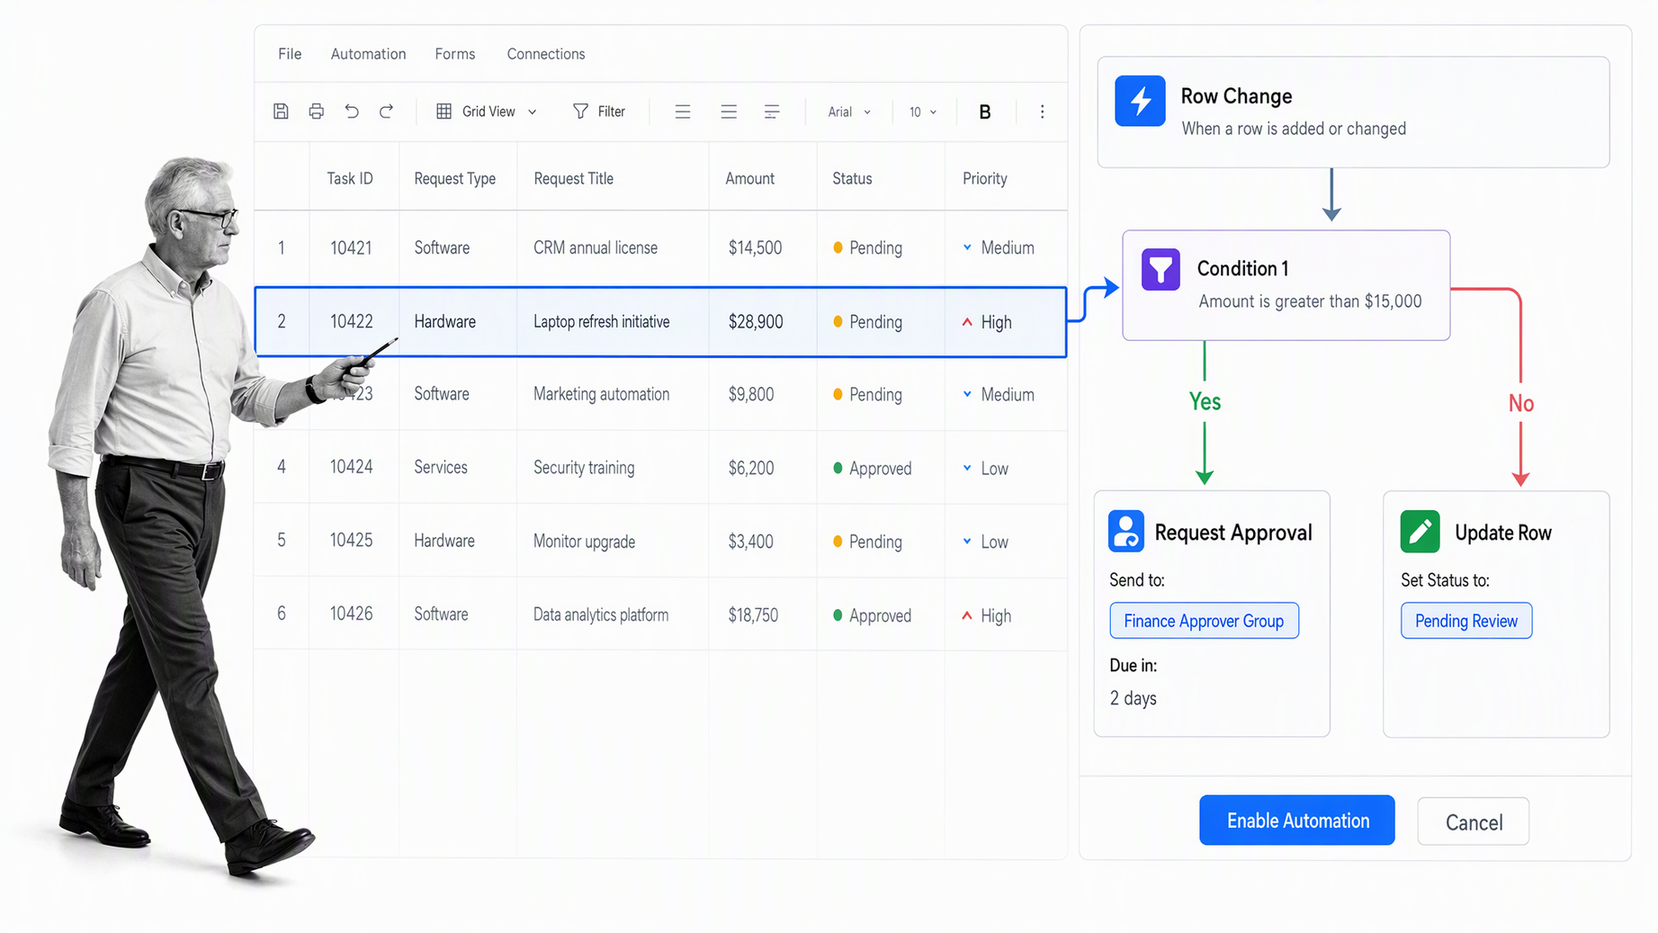Open the Medium priority dropdown for CRM annual license

pyautogui.click(x=967, y=247)
